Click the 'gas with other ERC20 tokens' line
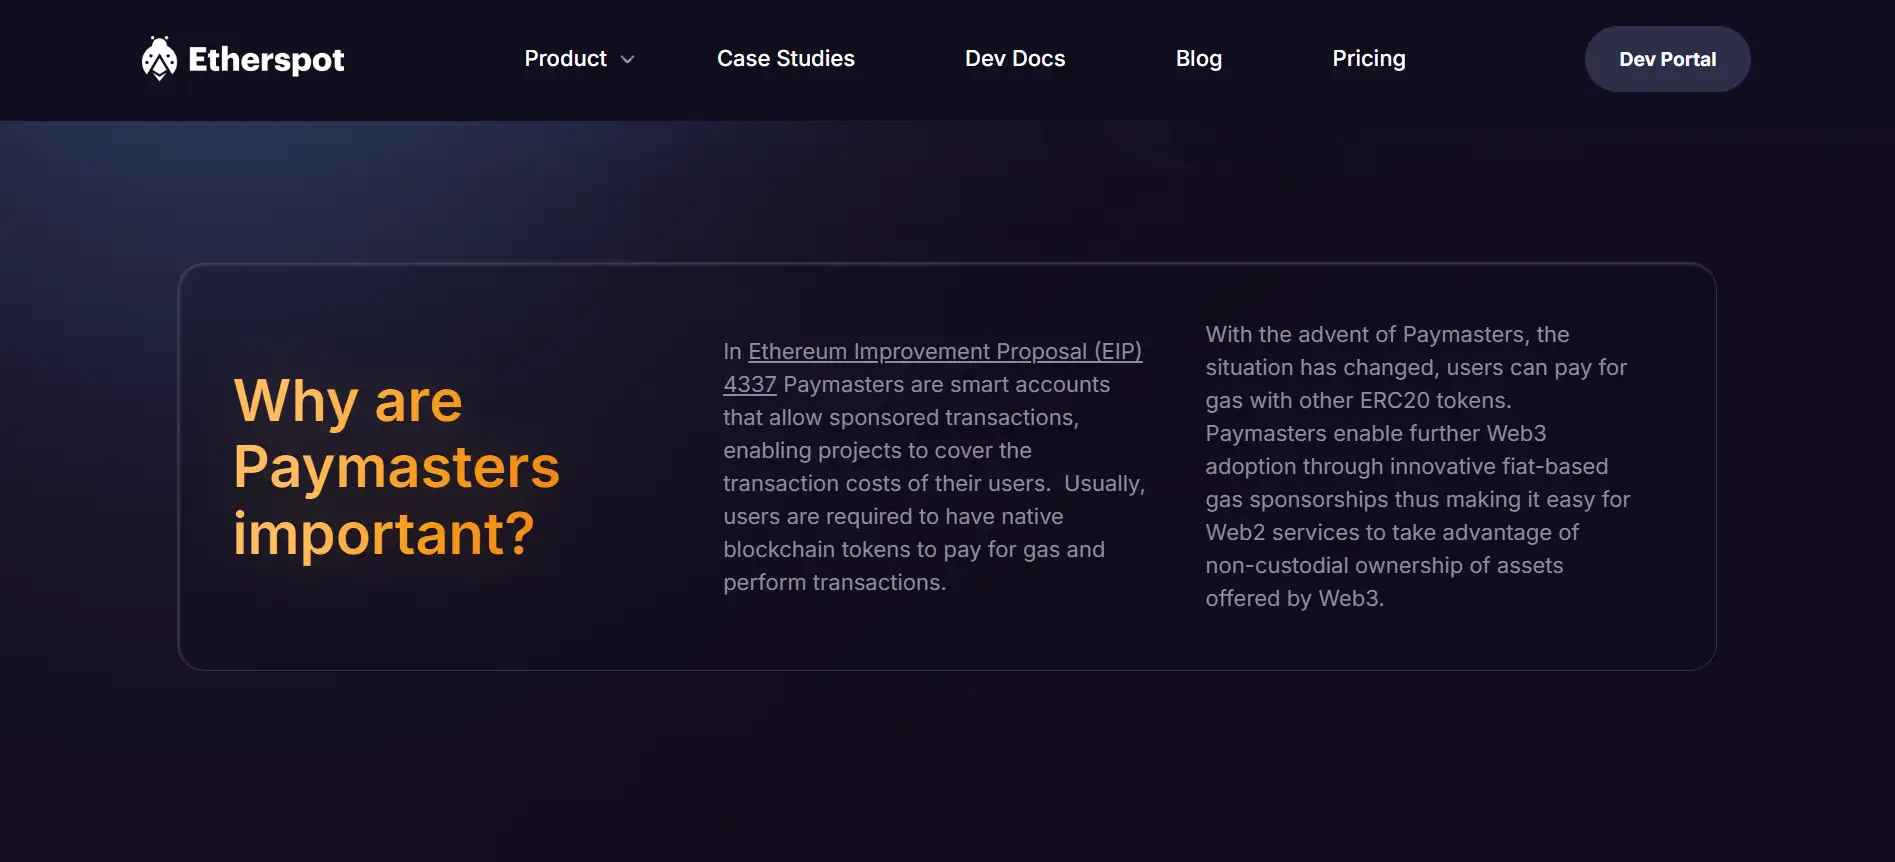This screenshot has width=1895, height=862. click(x=1358, y=401)
